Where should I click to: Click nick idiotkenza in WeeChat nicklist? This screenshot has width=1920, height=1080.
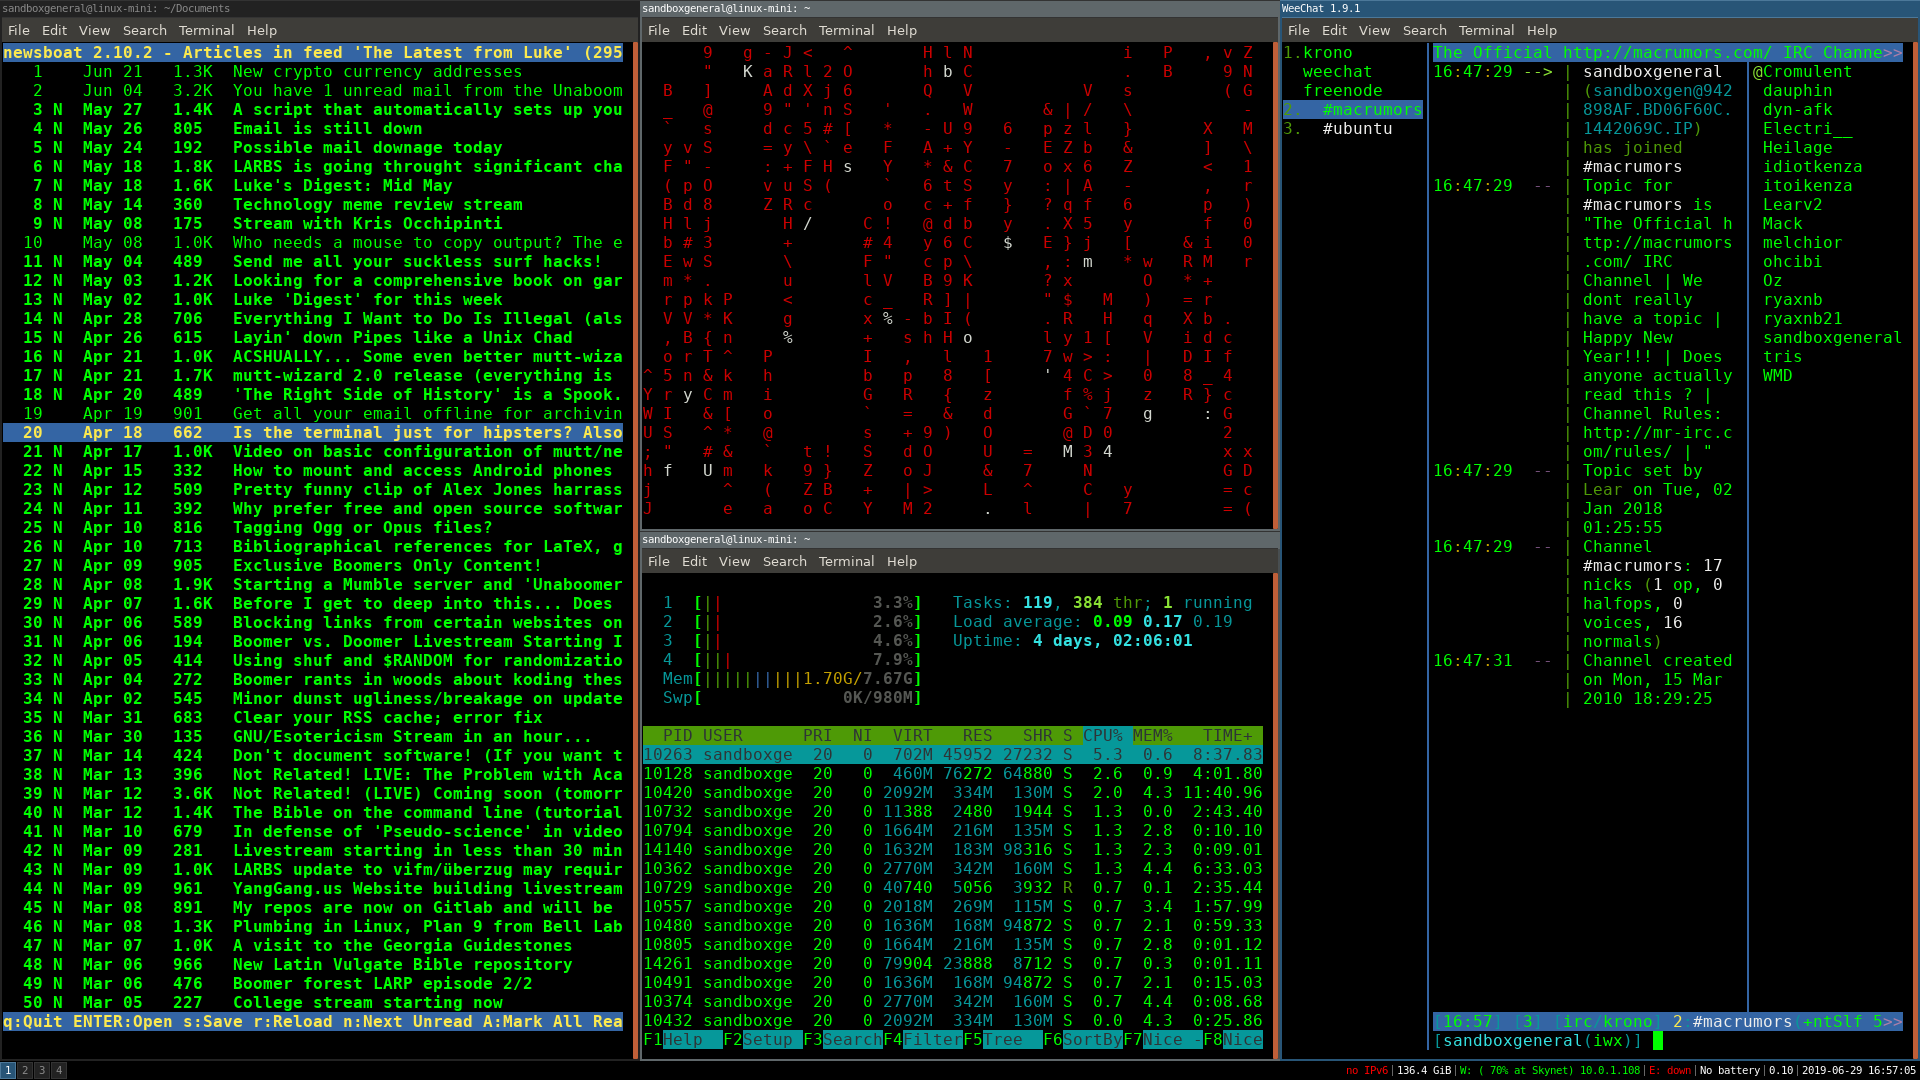point(1812,167)
